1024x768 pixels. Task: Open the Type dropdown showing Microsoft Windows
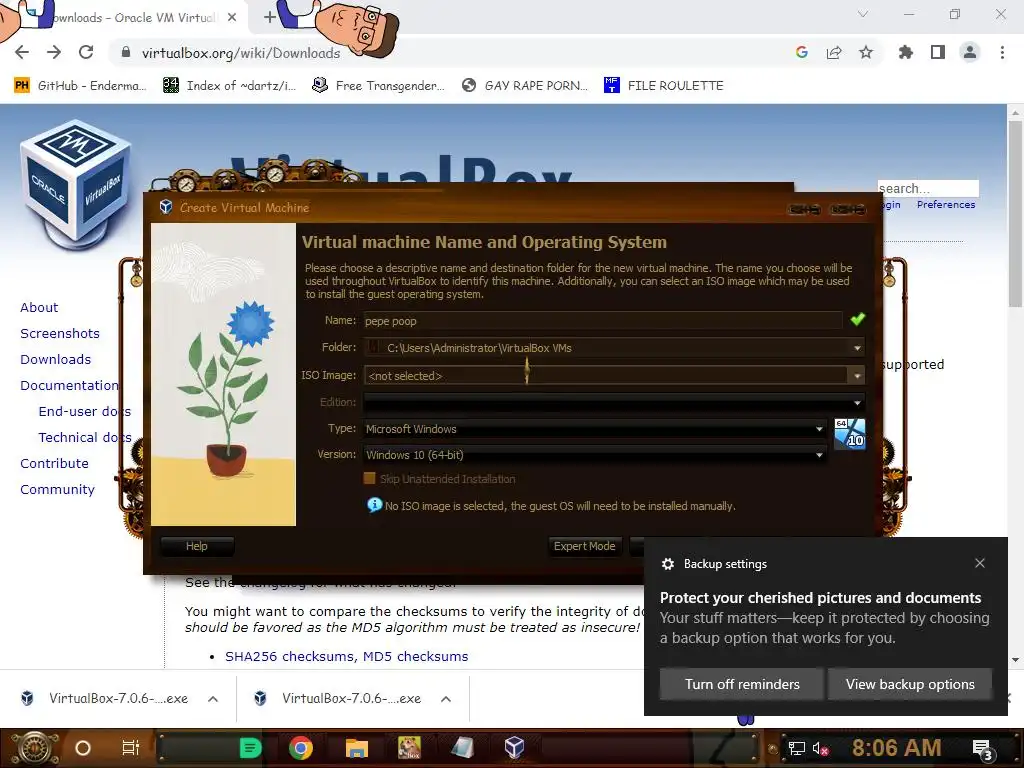[594, 429]
